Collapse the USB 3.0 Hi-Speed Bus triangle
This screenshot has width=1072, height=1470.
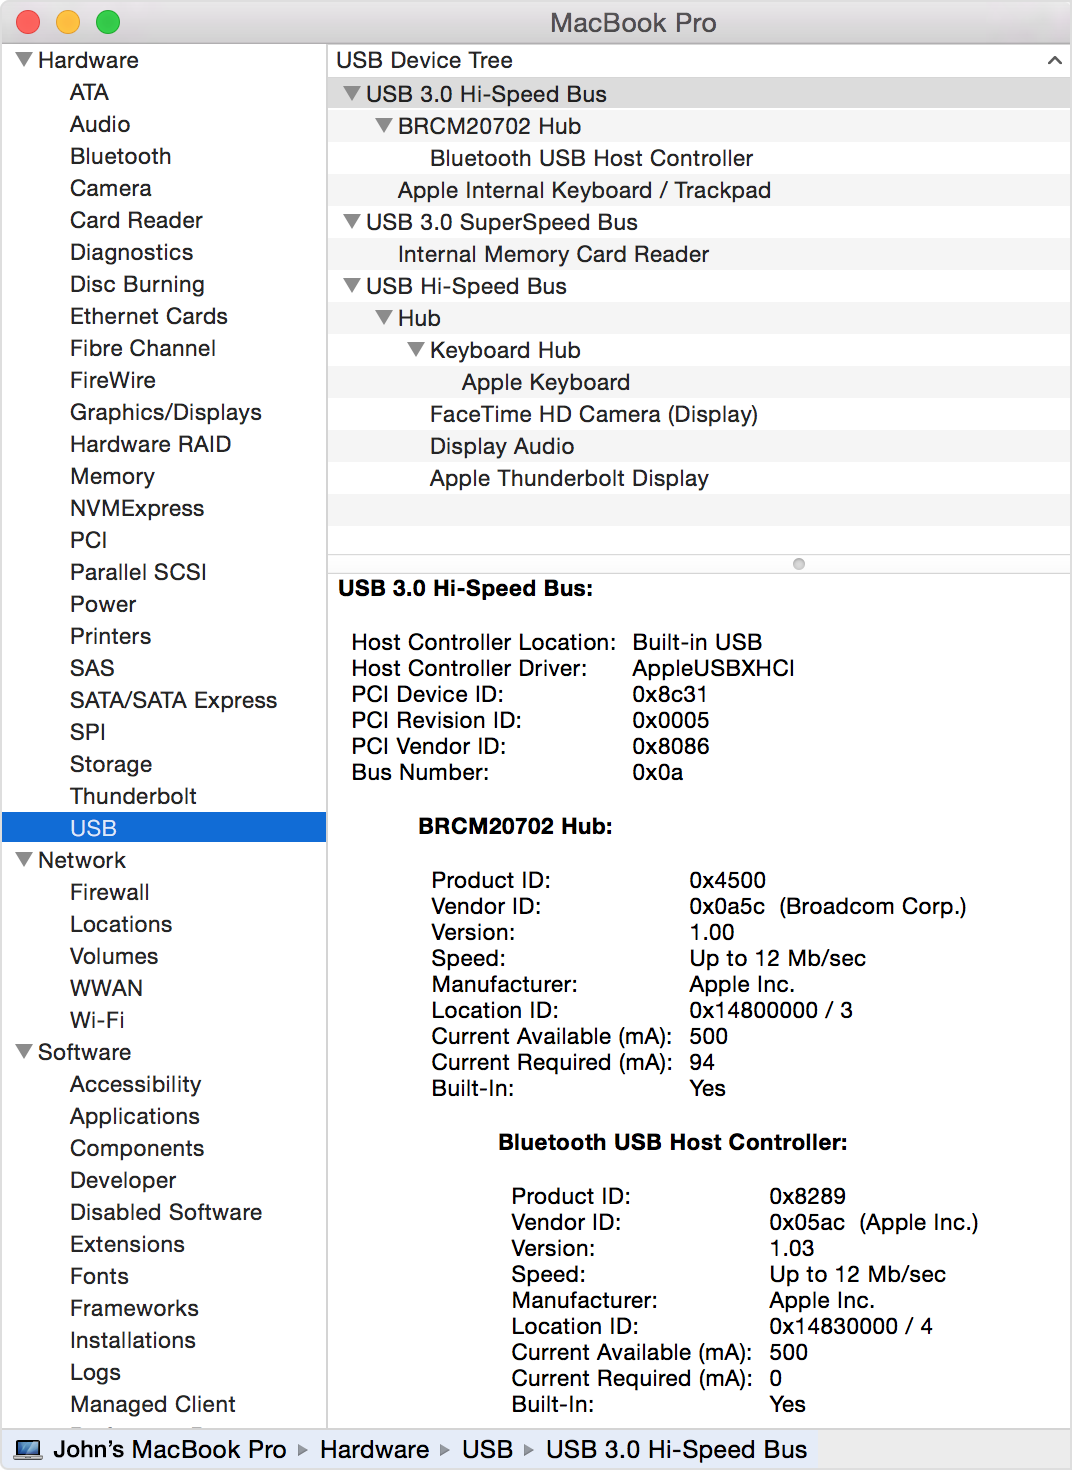pos(352,94)
